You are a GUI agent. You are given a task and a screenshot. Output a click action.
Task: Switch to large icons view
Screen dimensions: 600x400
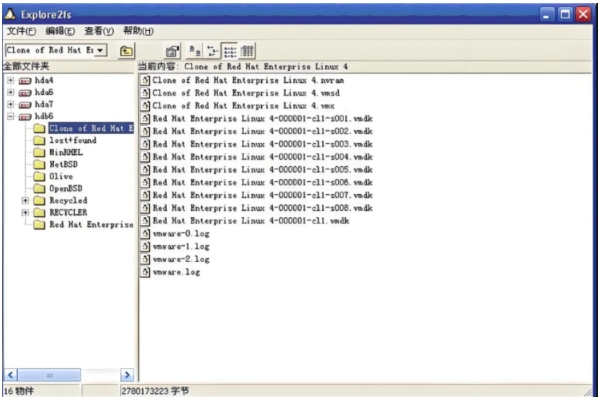tap(197, 50)
